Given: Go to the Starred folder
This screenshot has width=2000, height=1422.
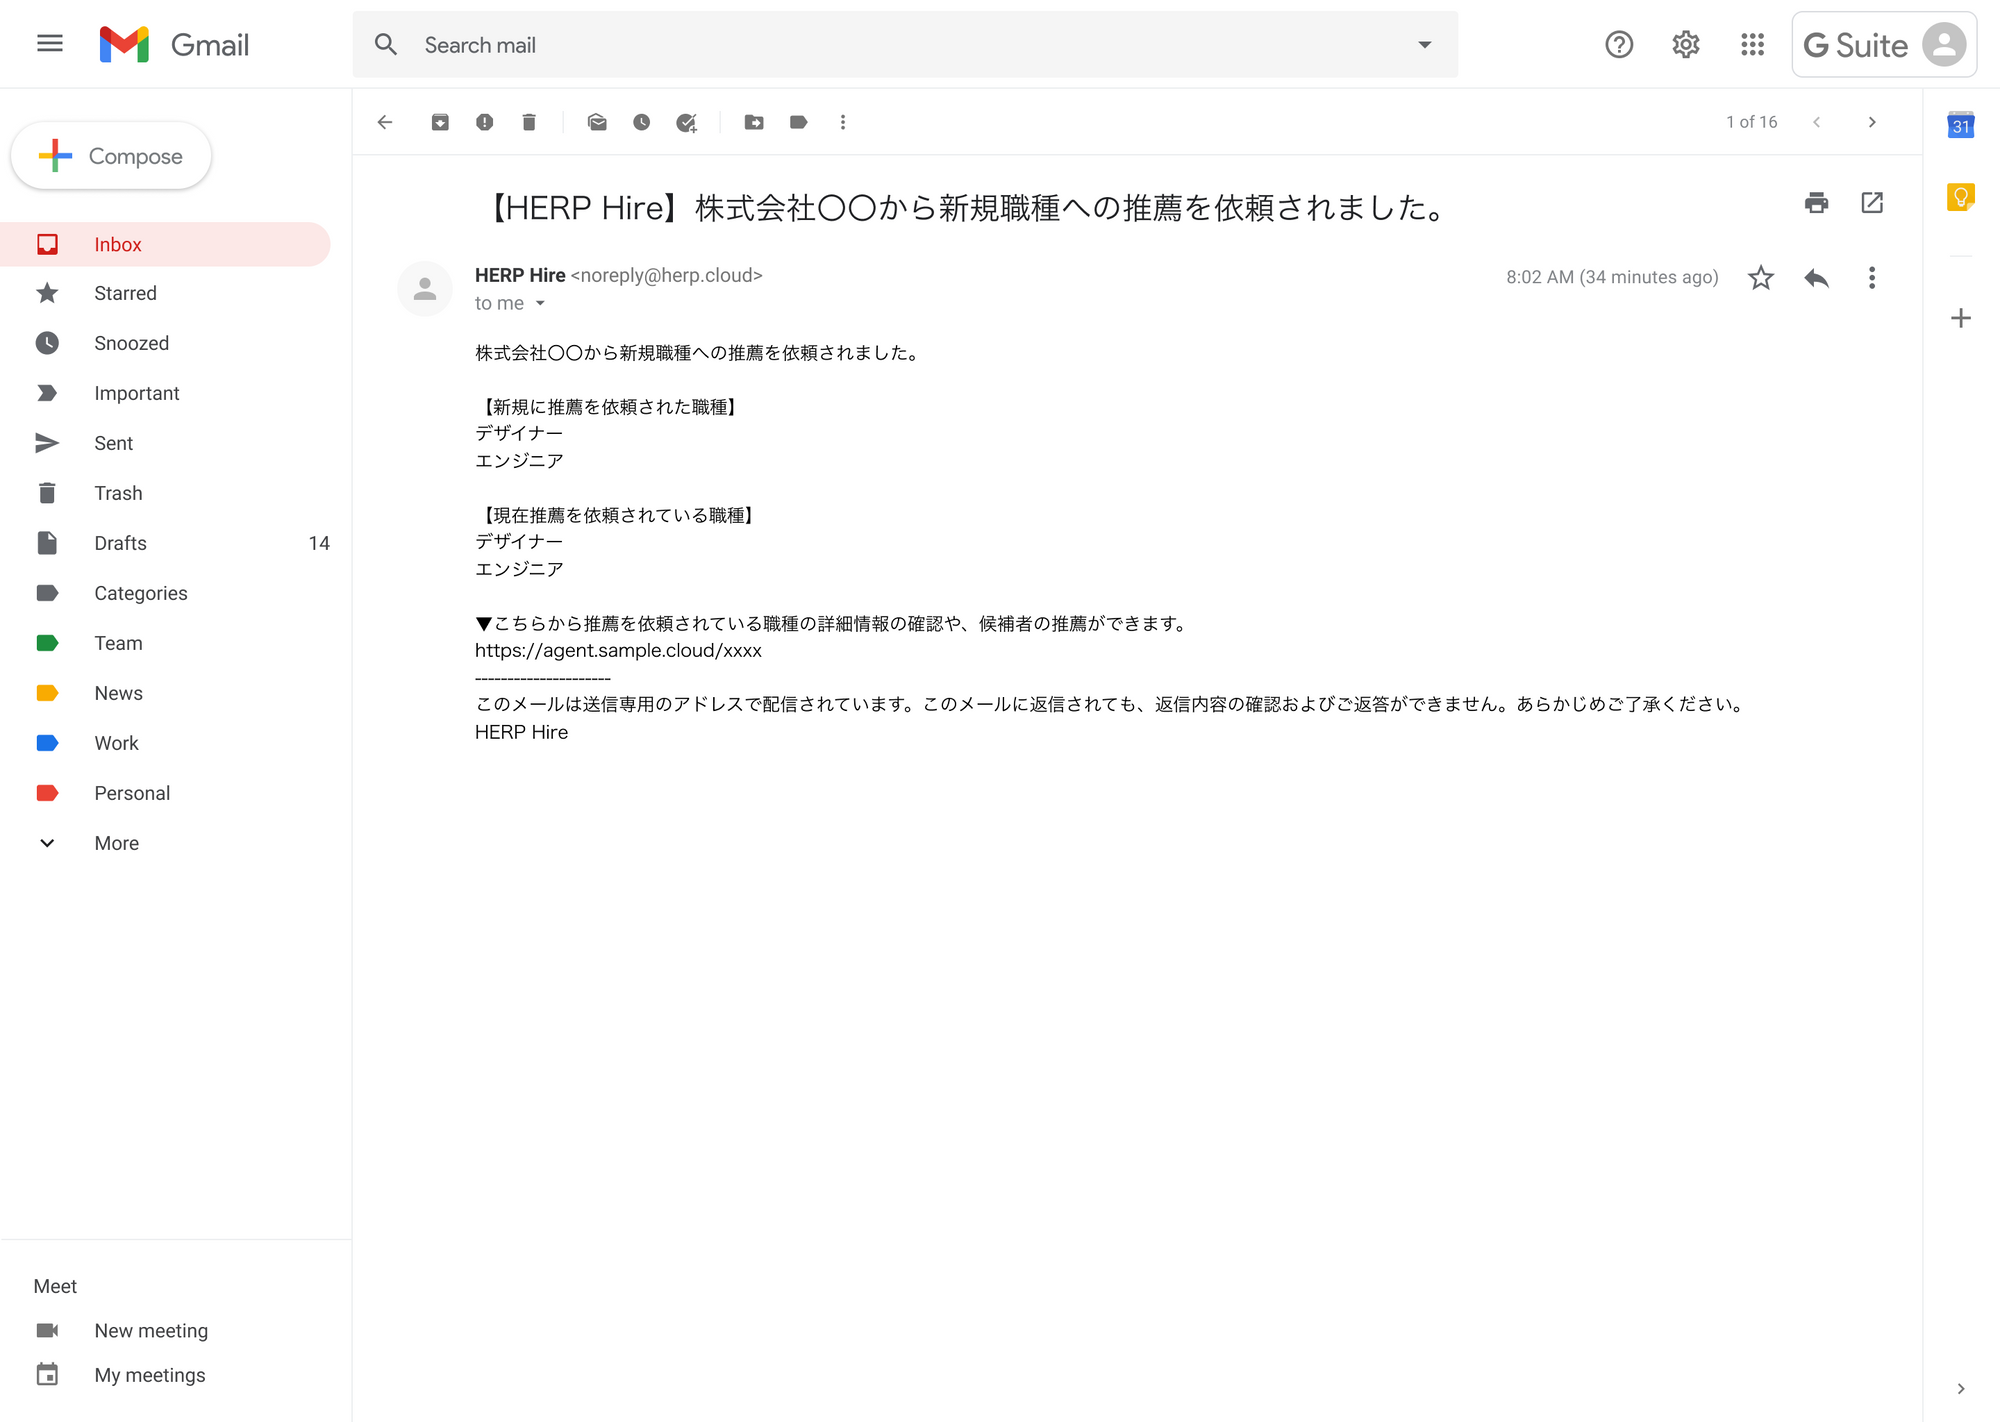Looking at the screenshot, I should [125, 293].
